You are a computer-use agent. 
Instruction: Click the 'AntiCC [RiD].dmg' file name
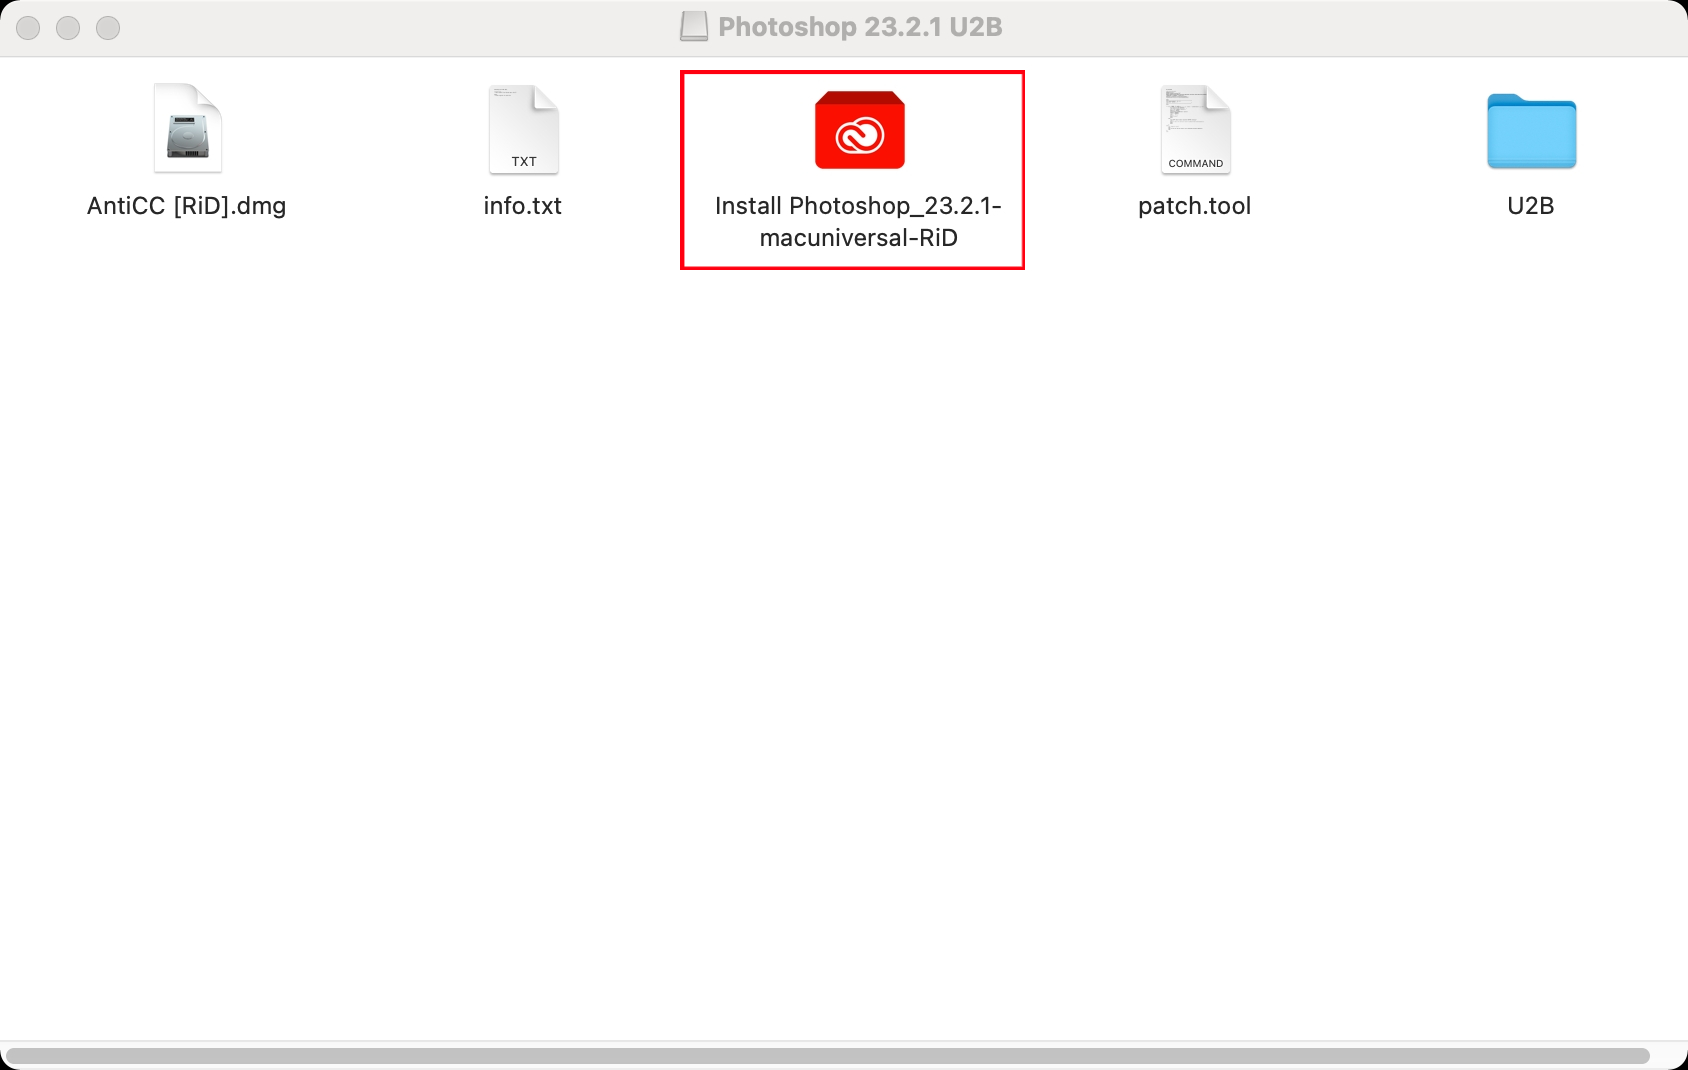[187, 206]
